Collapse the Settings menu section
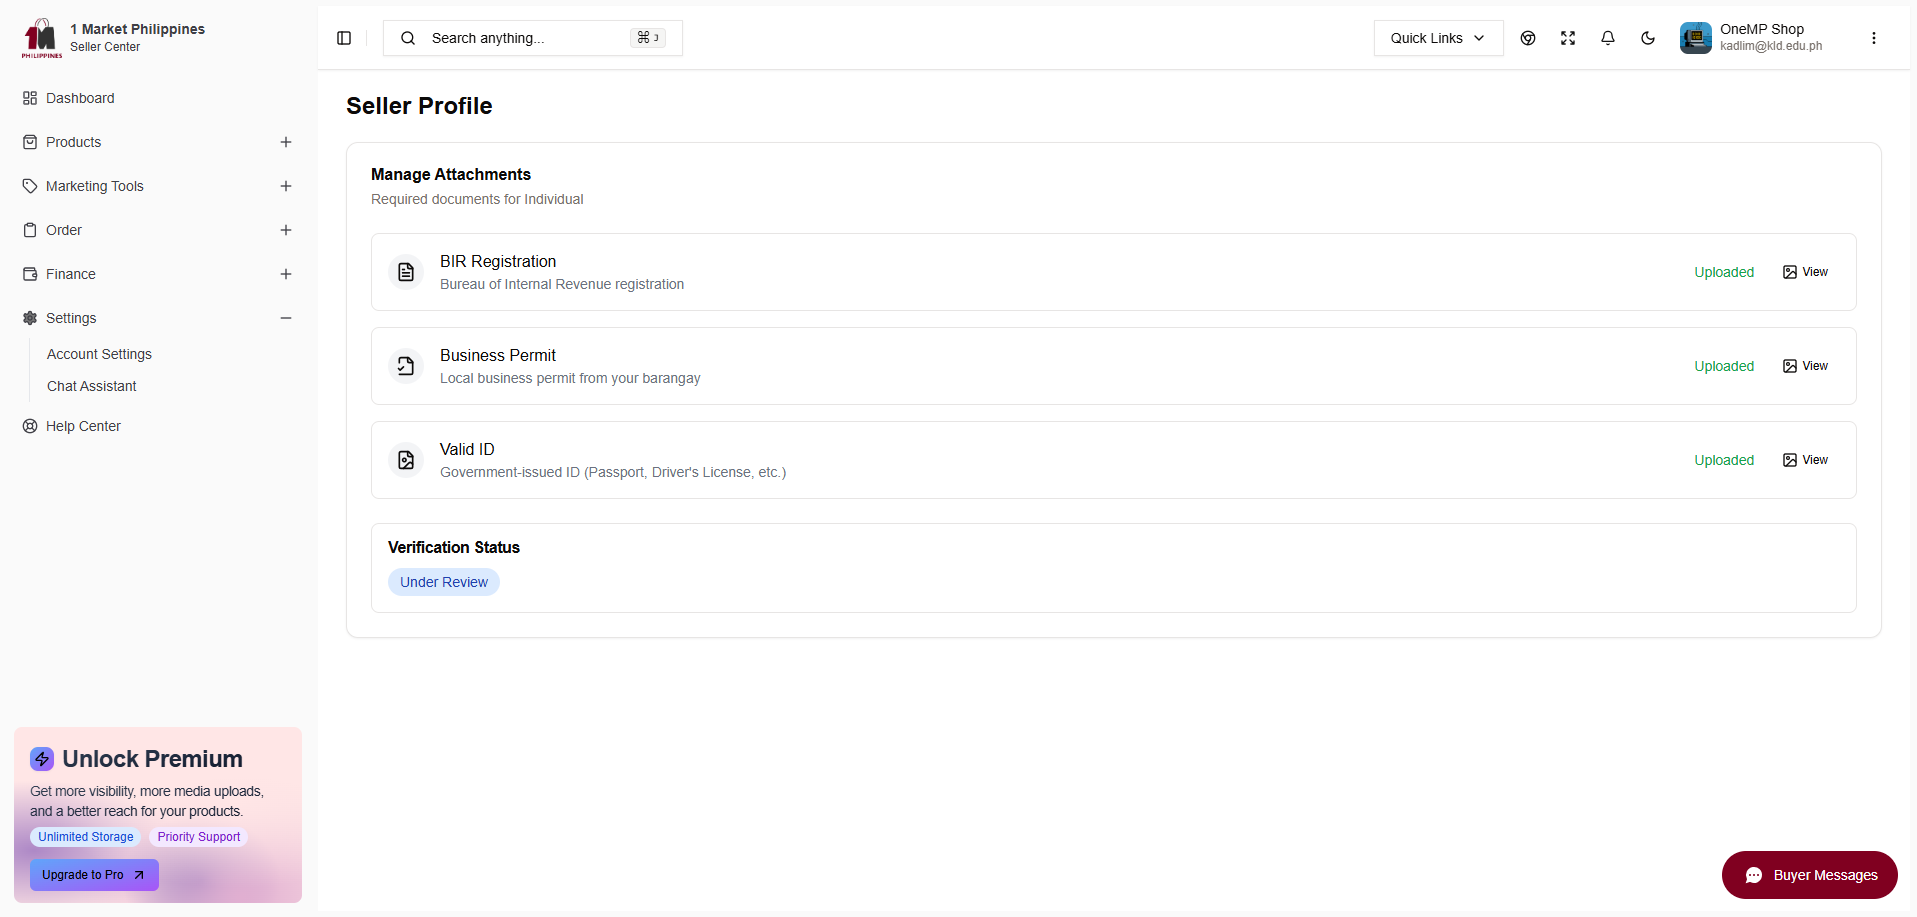The image size is (1917, 917). tap(286, 318)
